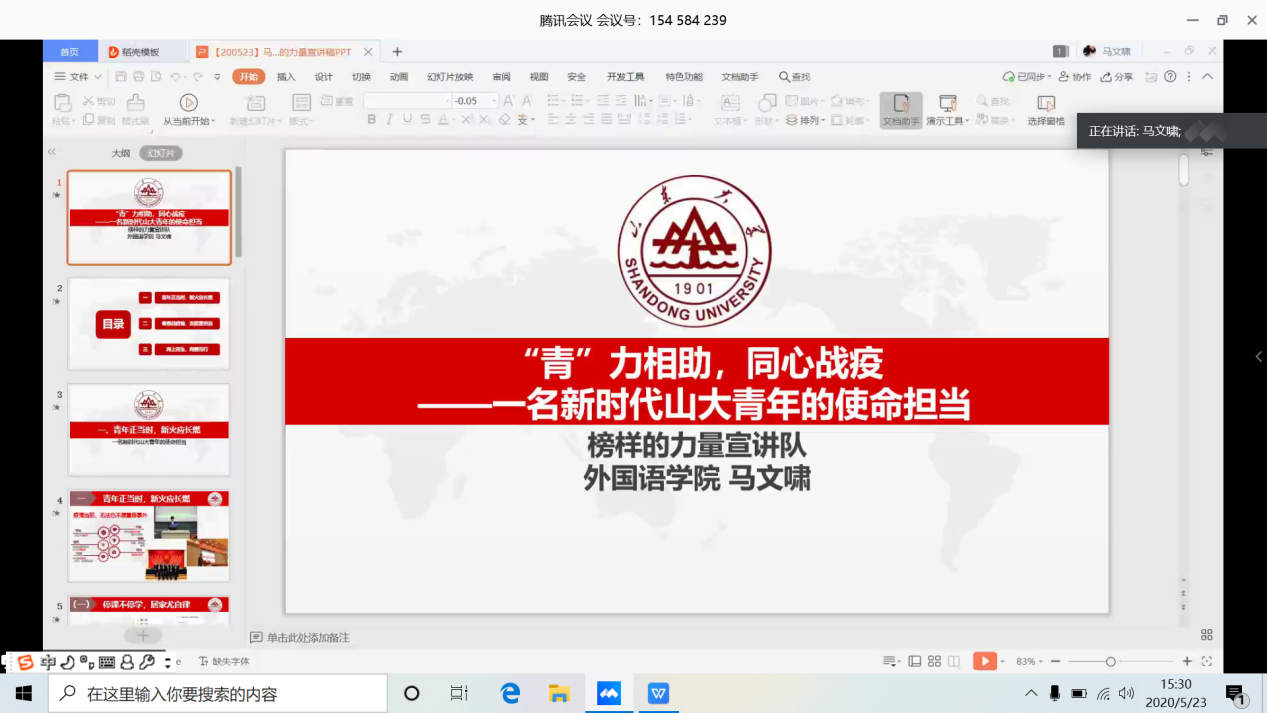
Task: Adjust the zoom slider handle
Action: [1110, 661]
